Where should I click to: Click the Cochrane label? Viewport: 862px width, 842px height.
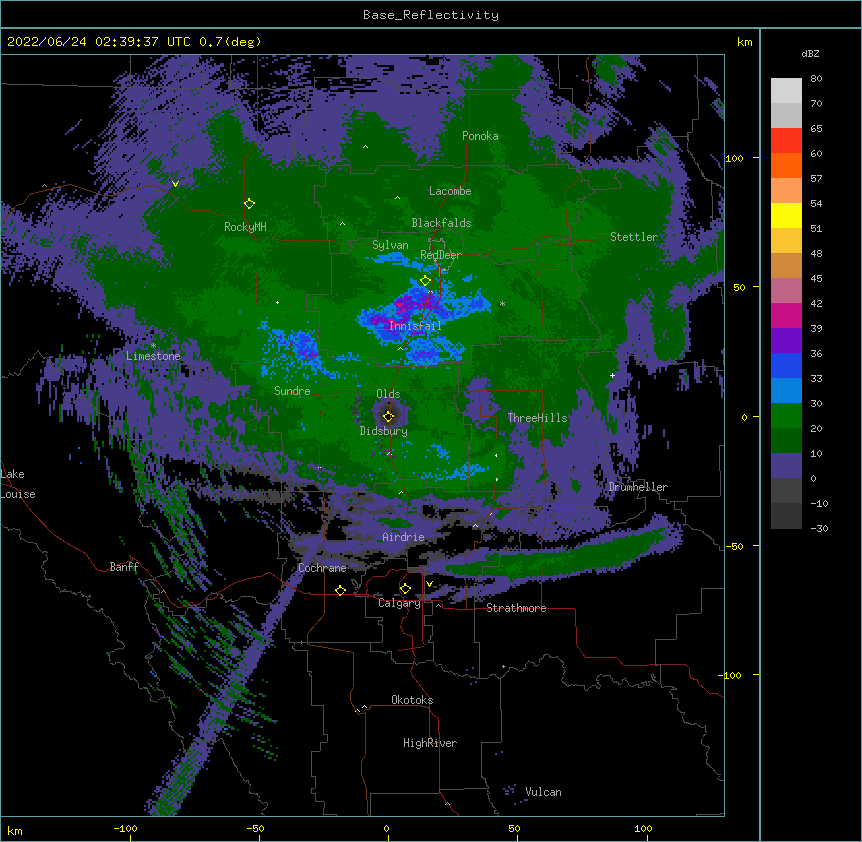pyautogui.click(x=322, y=568)
